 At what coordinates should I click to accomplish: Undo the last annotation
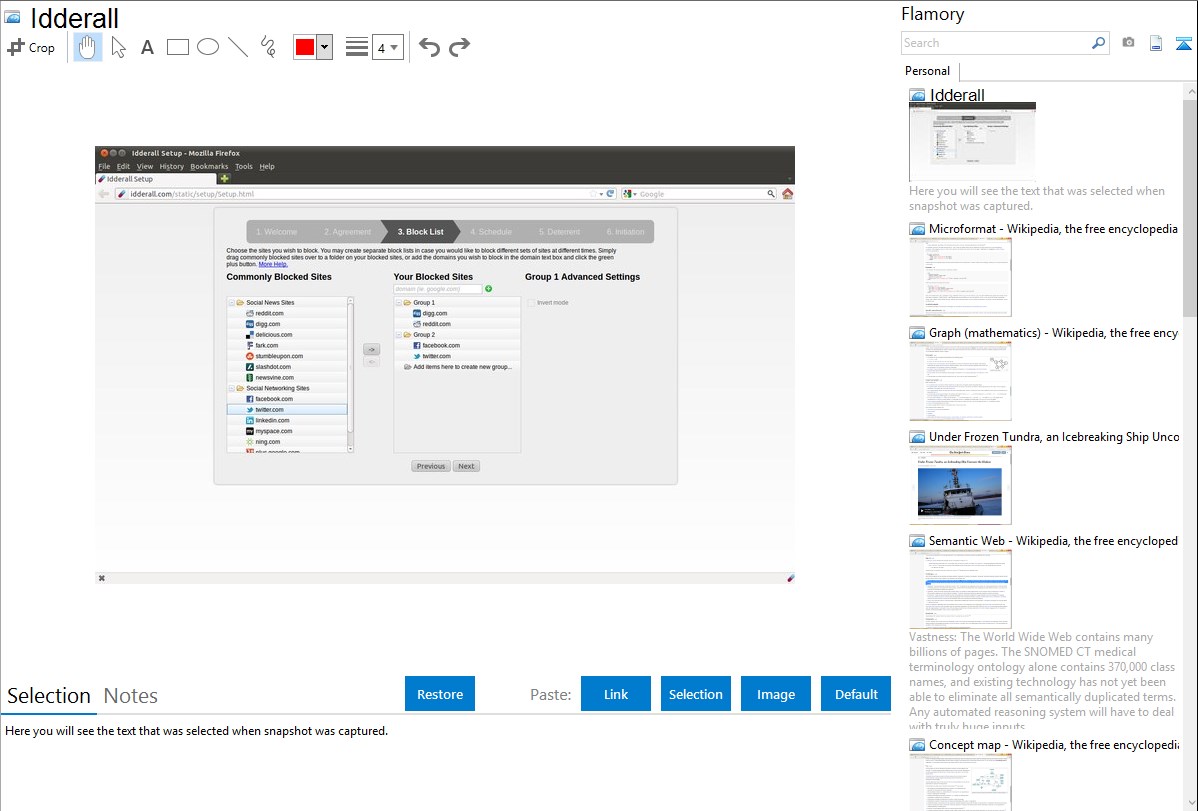429,47
